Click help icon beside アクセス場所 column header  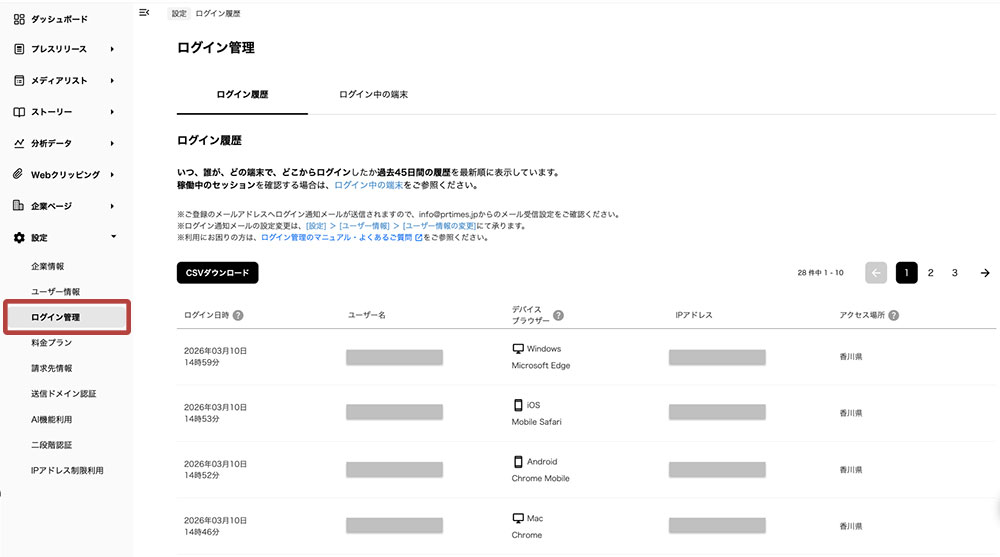pyautogui.click(x=892, y=315)
